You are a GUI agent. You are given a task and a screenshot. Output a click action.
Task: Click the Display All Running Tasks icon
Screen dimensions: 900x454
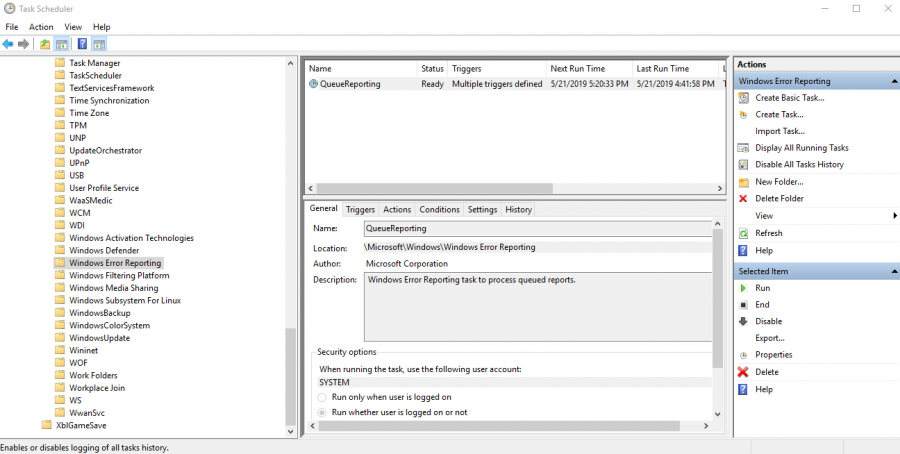click(x=743, y=148)
